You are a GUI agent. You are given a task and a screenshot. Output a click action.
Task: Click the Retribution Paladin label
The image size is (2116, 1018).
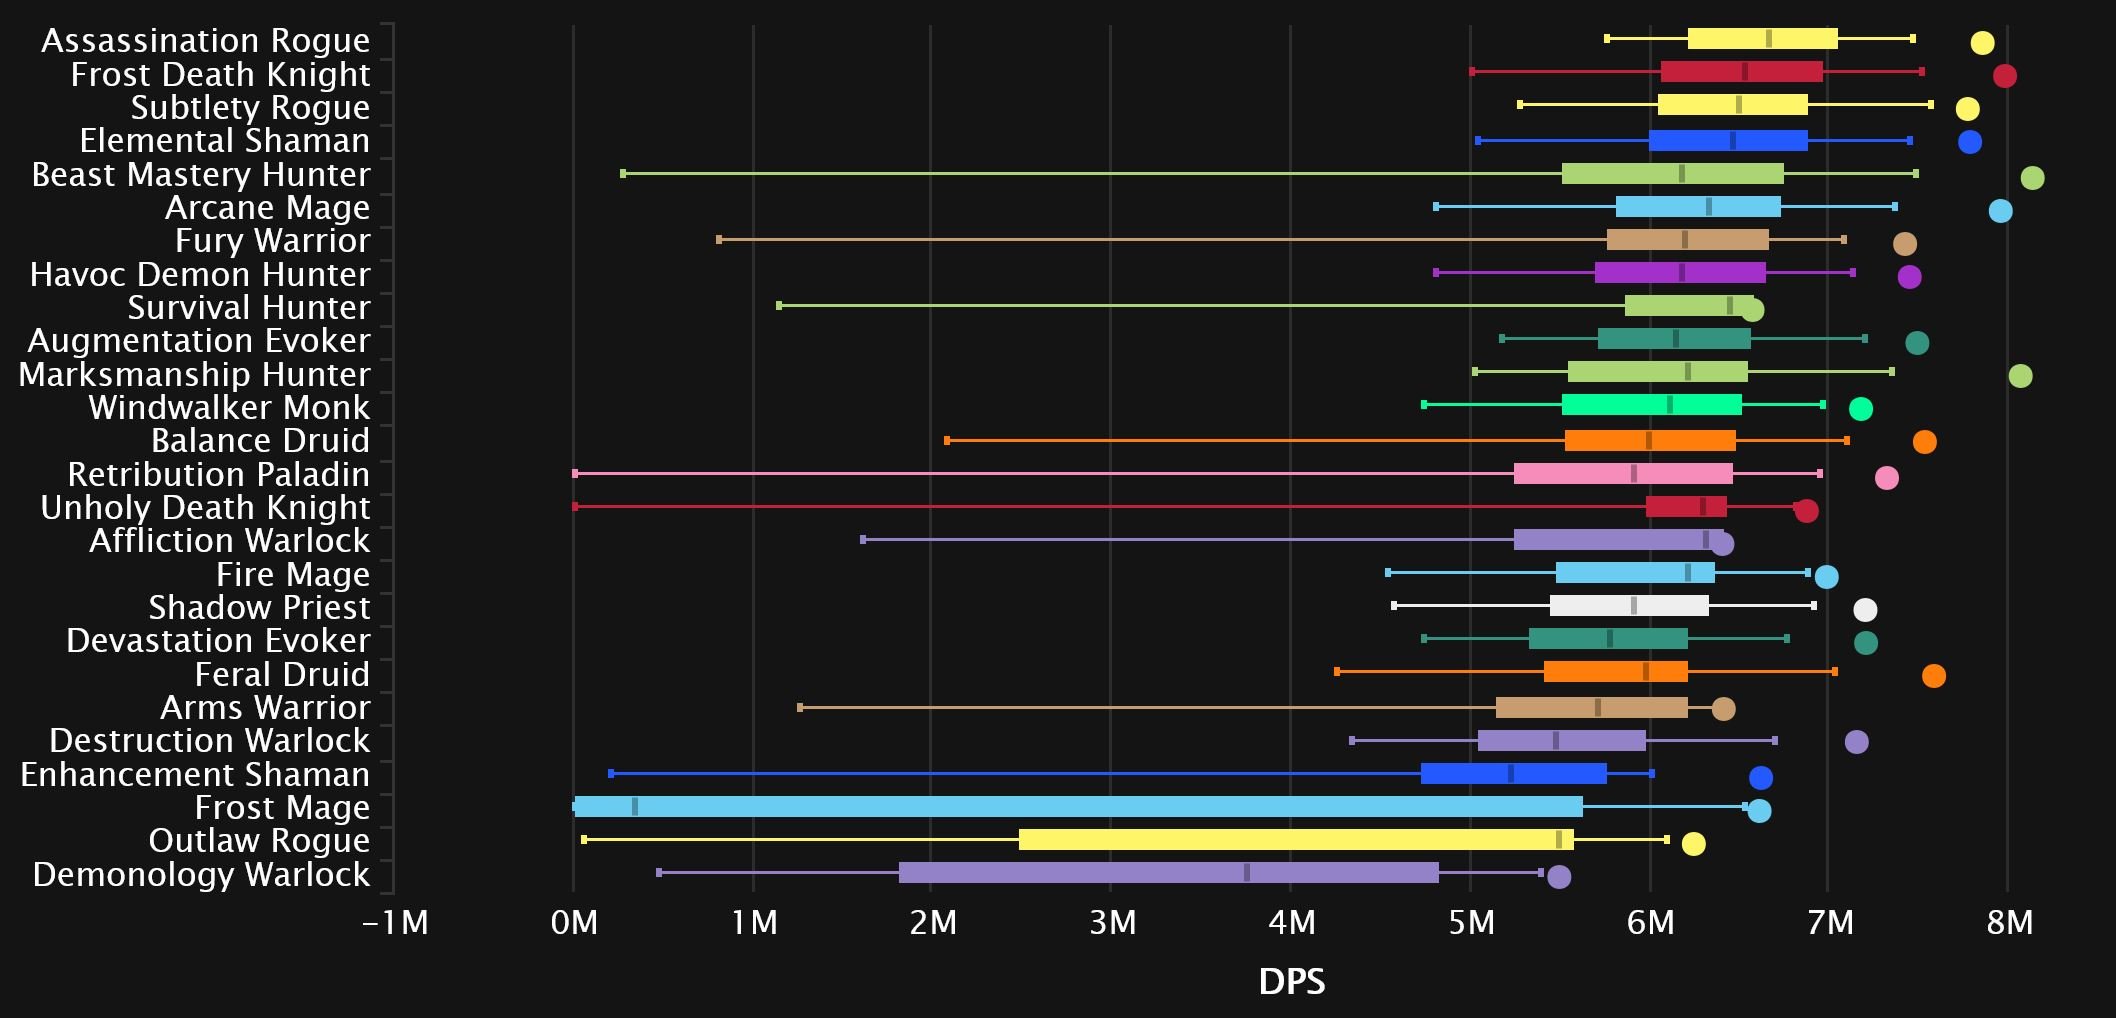218,474
